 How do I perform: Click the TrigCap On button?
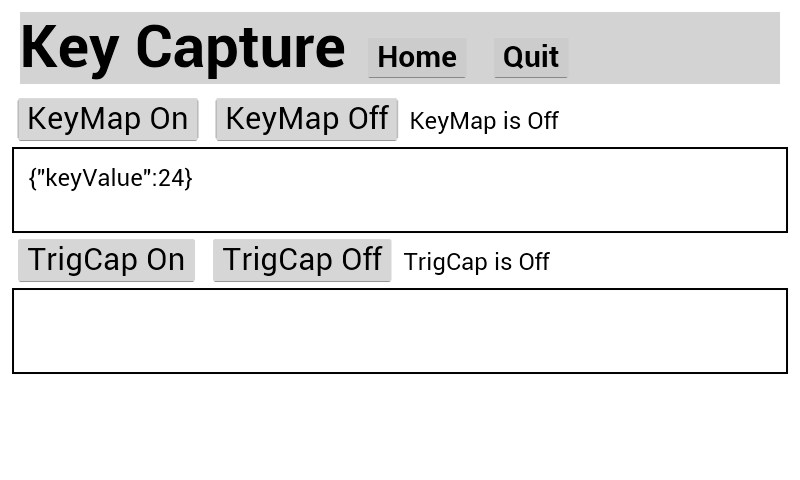click(x=106, y=260)
